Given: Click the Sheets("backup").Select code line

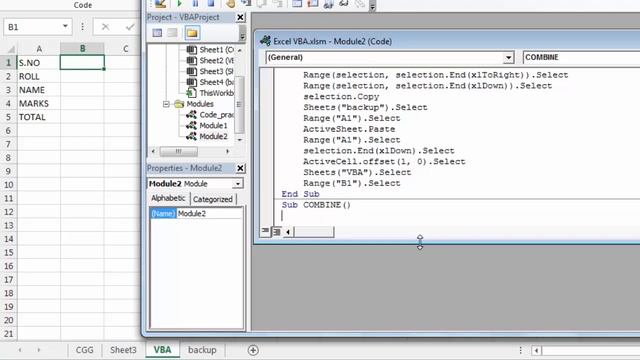Looking at the screenshot, I should click(x=365, y=107).
